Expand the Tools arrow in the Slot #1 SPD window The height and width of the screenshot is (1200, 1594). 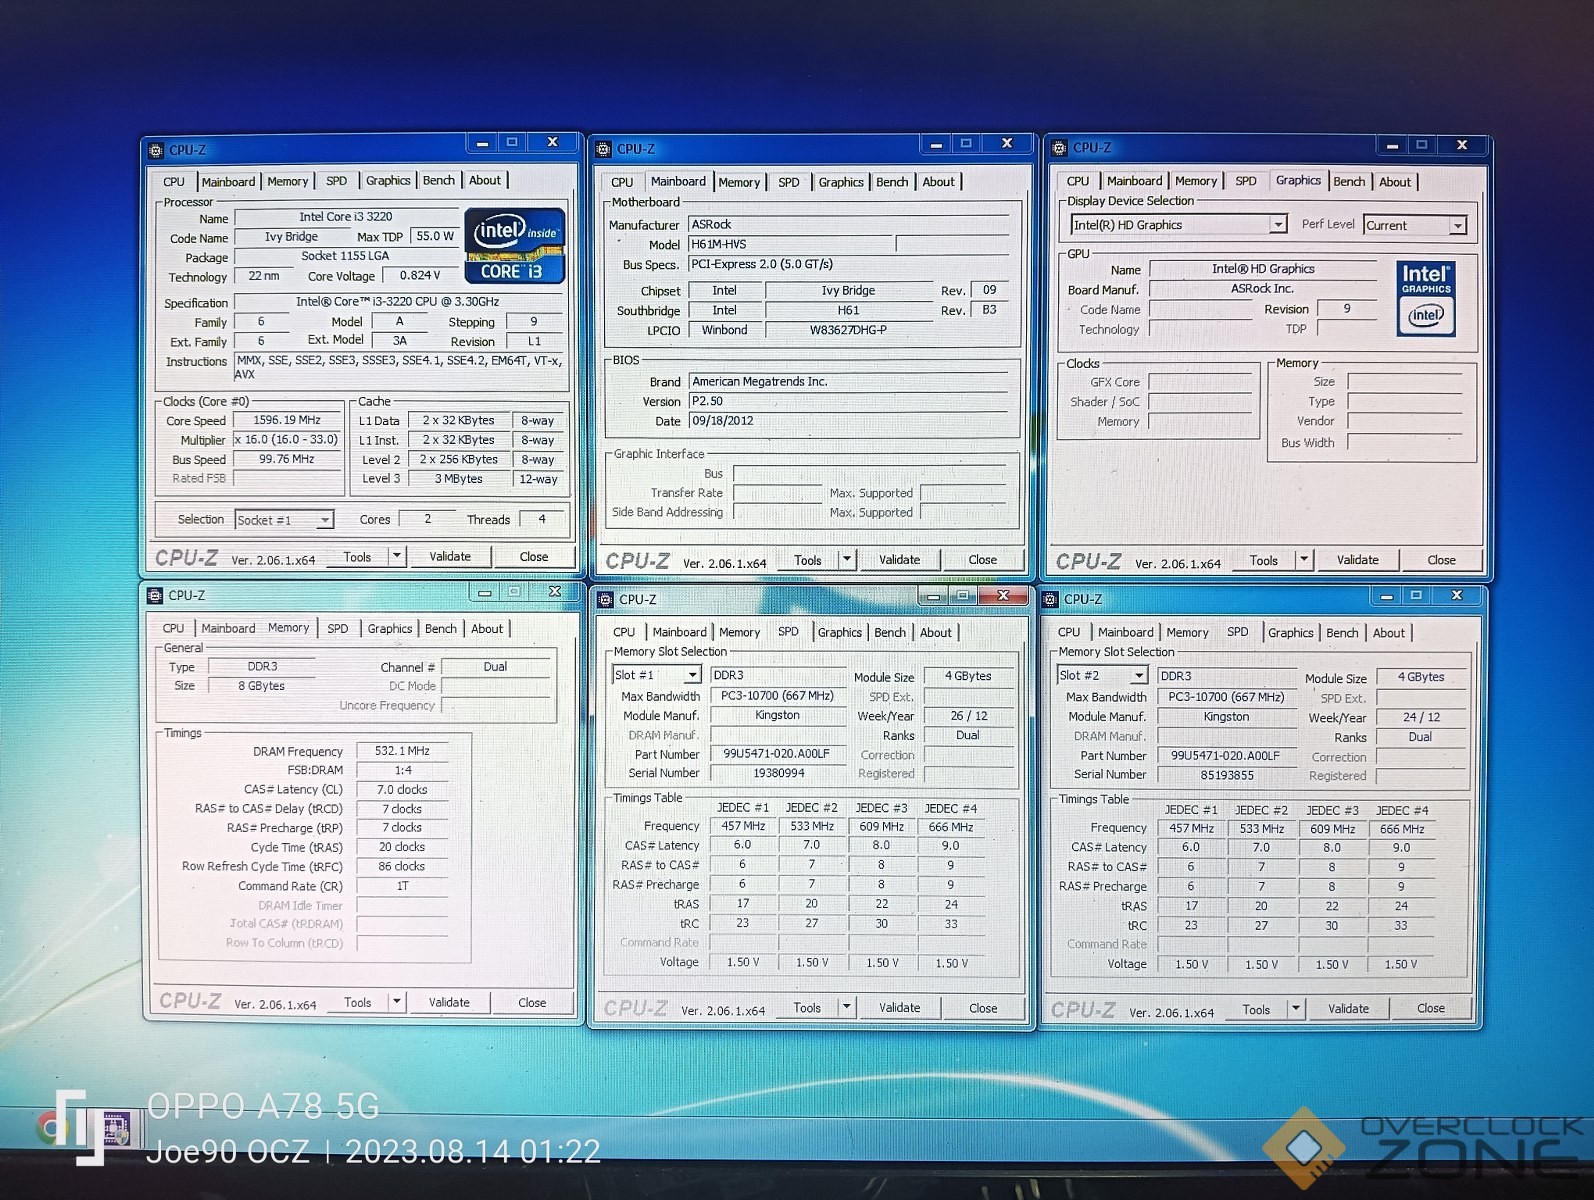click(846, 1007)
